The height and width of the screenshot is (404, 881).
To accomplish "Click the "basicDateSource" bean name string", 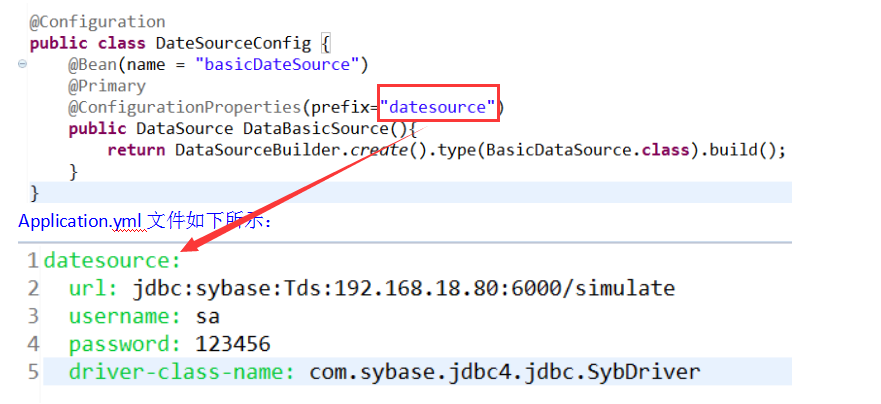I will coord(277,65).
